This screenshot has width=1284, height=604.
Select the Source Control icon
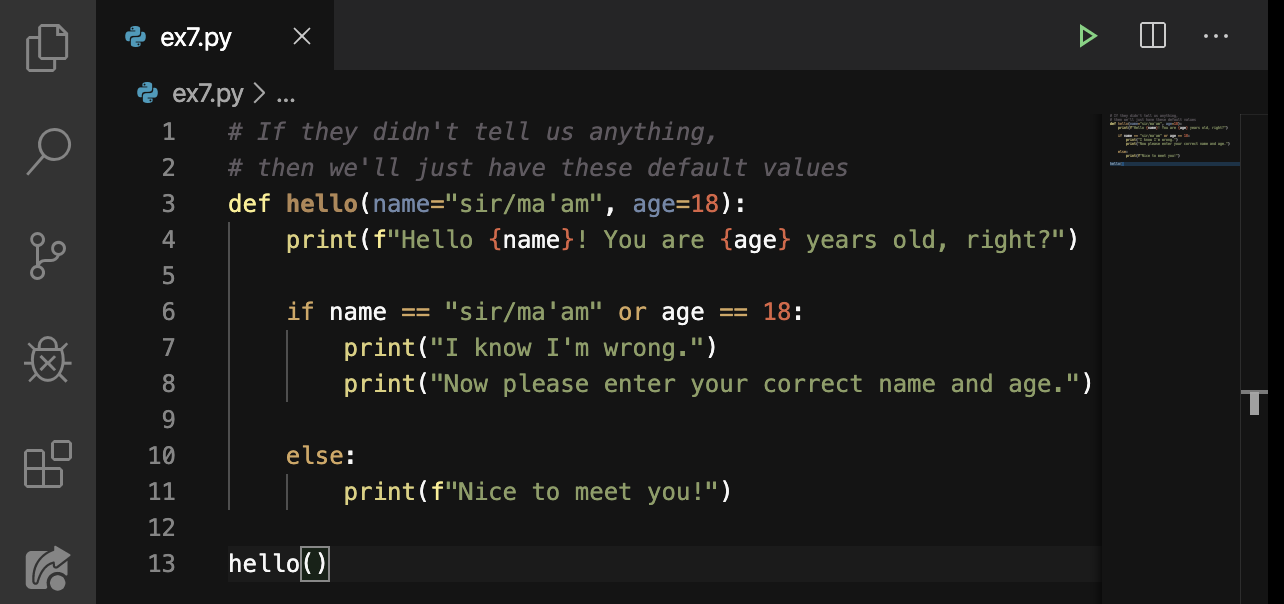pyautogui.click(x=47, y=255)
